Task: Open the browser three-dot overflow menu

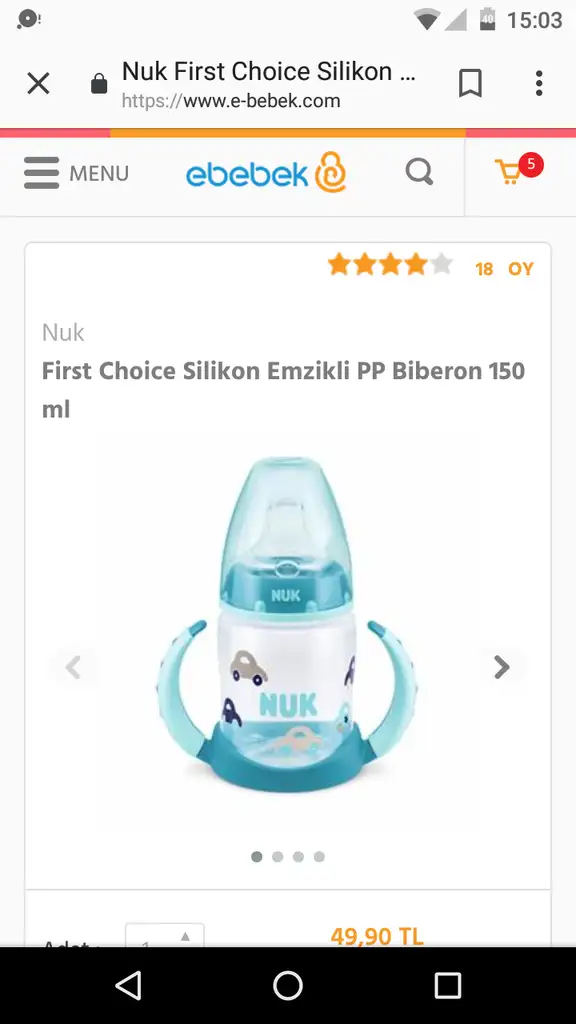Action: pyautogui.click(x=539, y=84)
